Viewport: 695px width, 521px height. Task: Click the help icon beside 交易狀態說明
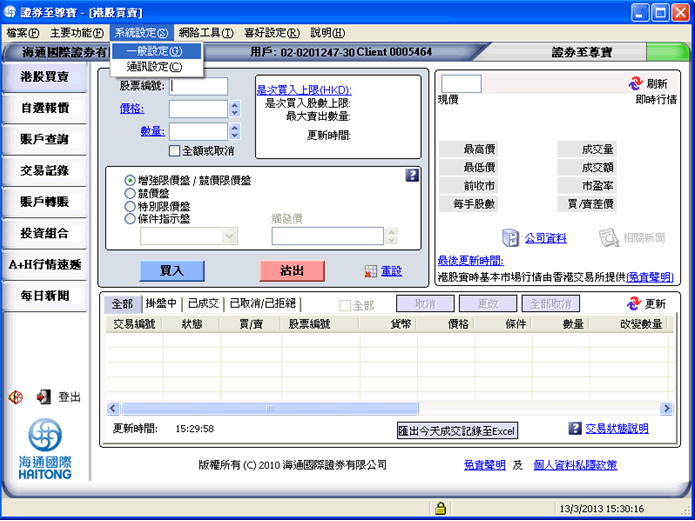click(x=574, y=428)
